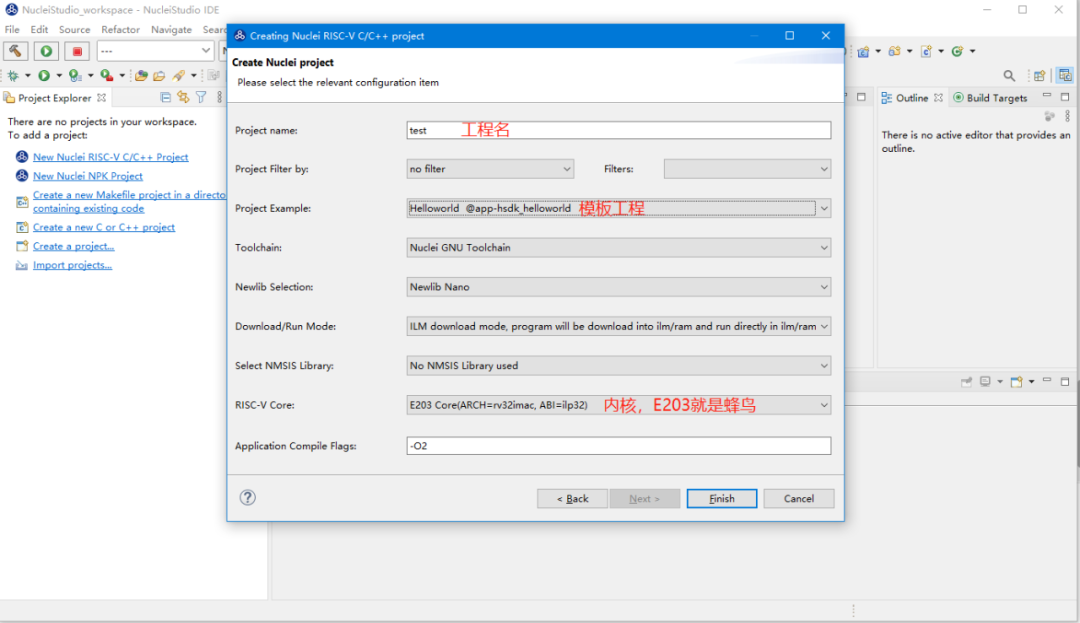Open the Download/Run Mode dropdown
Viewport: 1080px width, 623px height.
619,326
